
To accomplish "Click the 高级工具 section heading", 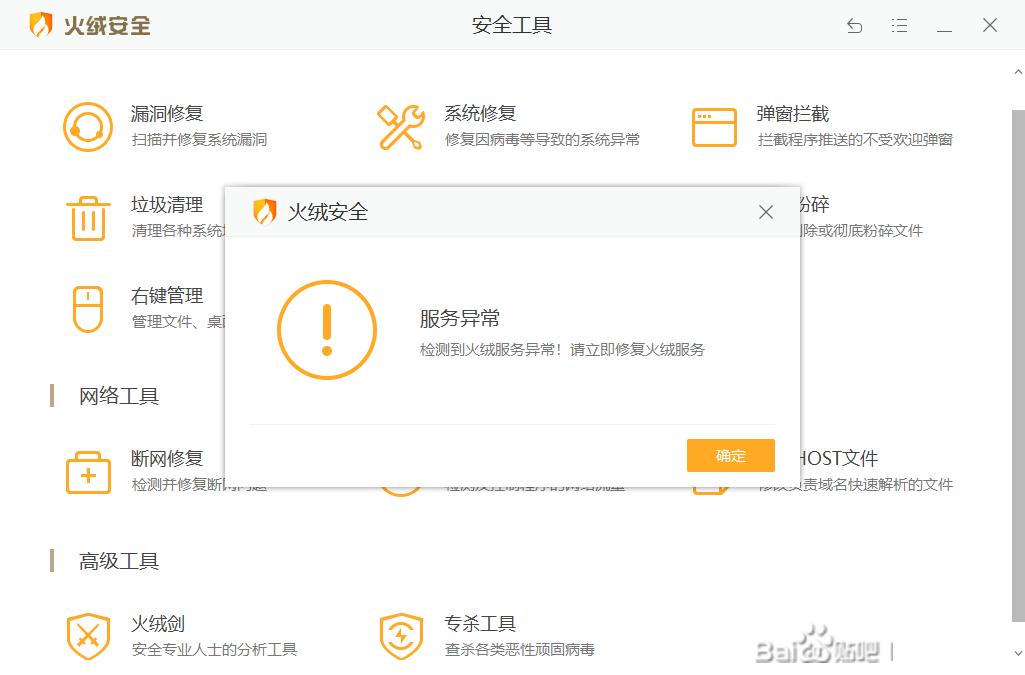I will coord(119,561).
